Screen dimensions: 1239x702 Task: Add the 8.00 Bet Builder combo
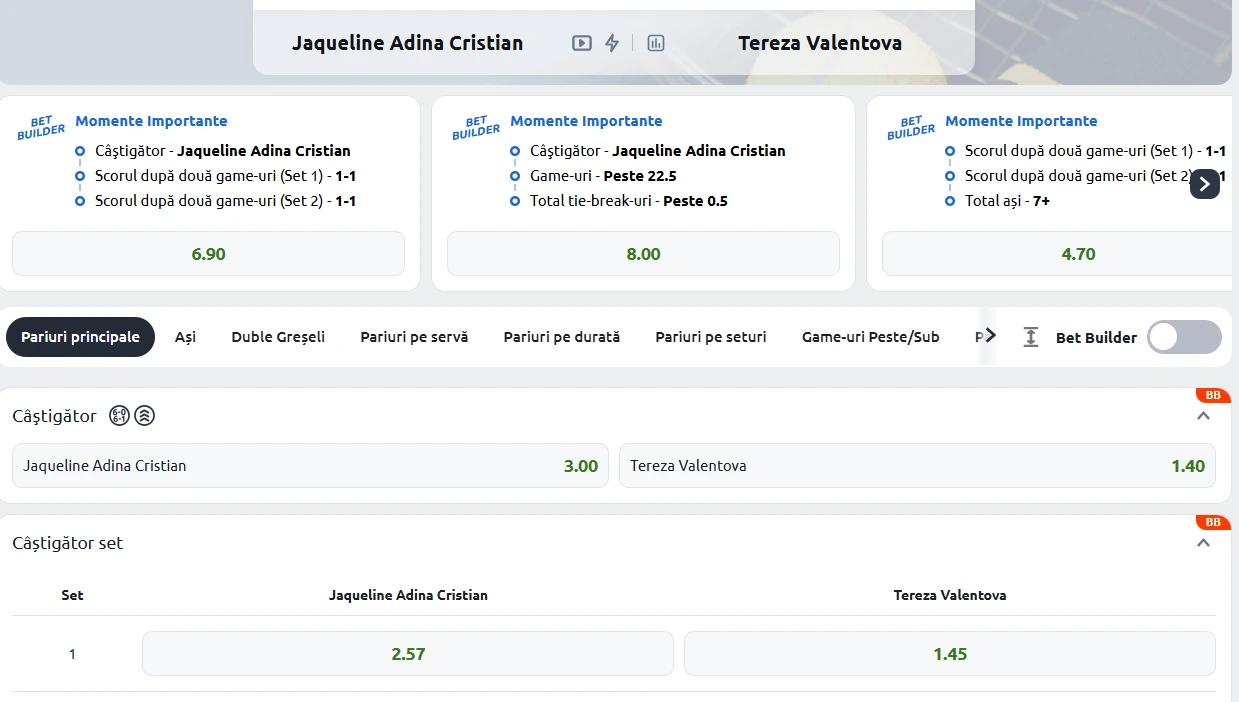pos(643,254)
